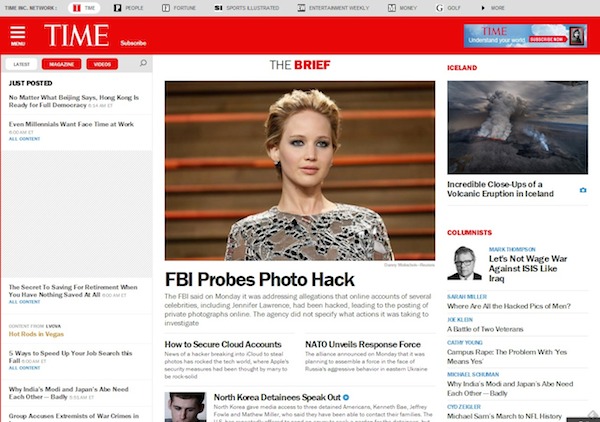Click Cyd Zeigler author name

pyautogui.click(x=464, y=407)
